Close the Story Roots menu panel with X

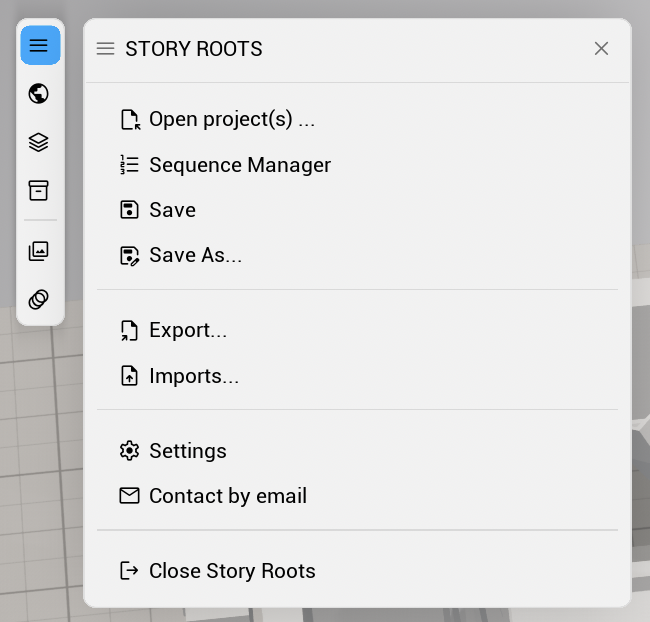tap(601, 49)
